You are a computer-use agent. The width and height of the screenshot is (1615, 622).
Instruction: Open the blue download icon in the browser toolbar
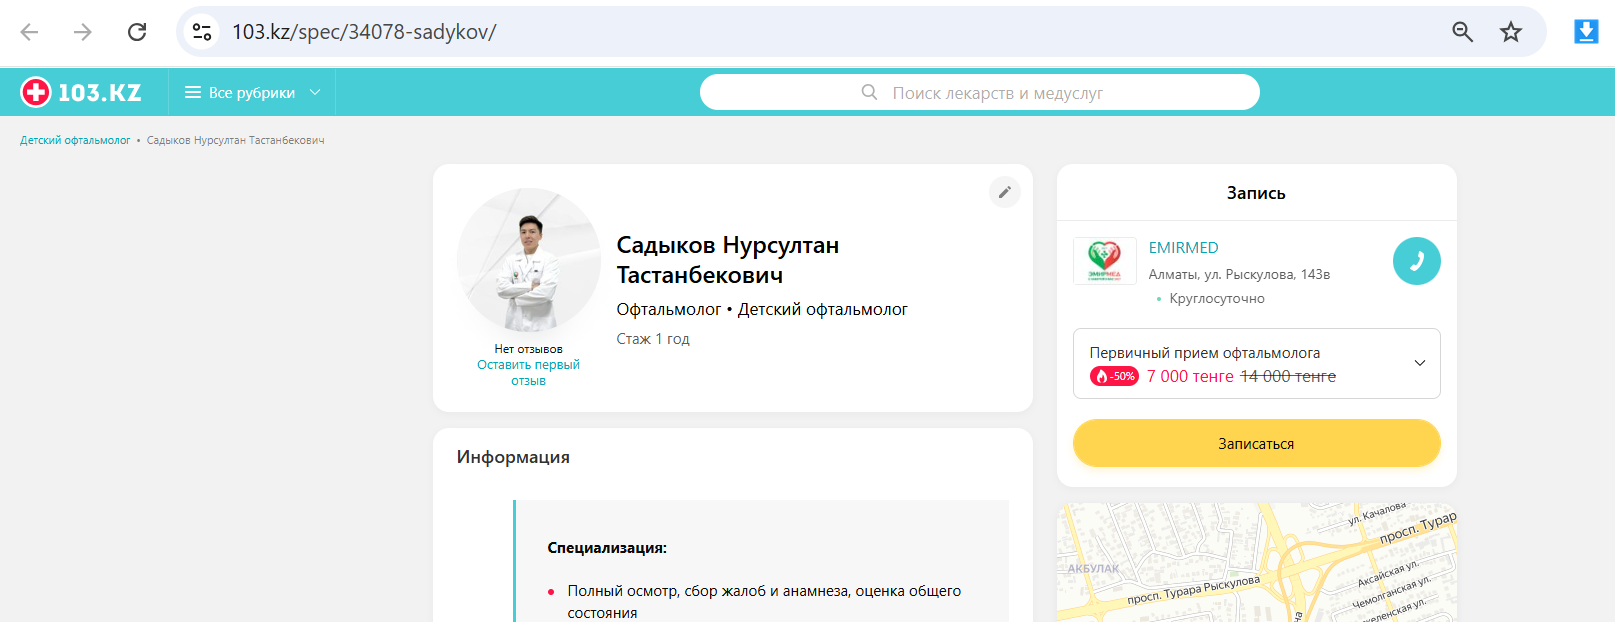(x=1586, y=32)
